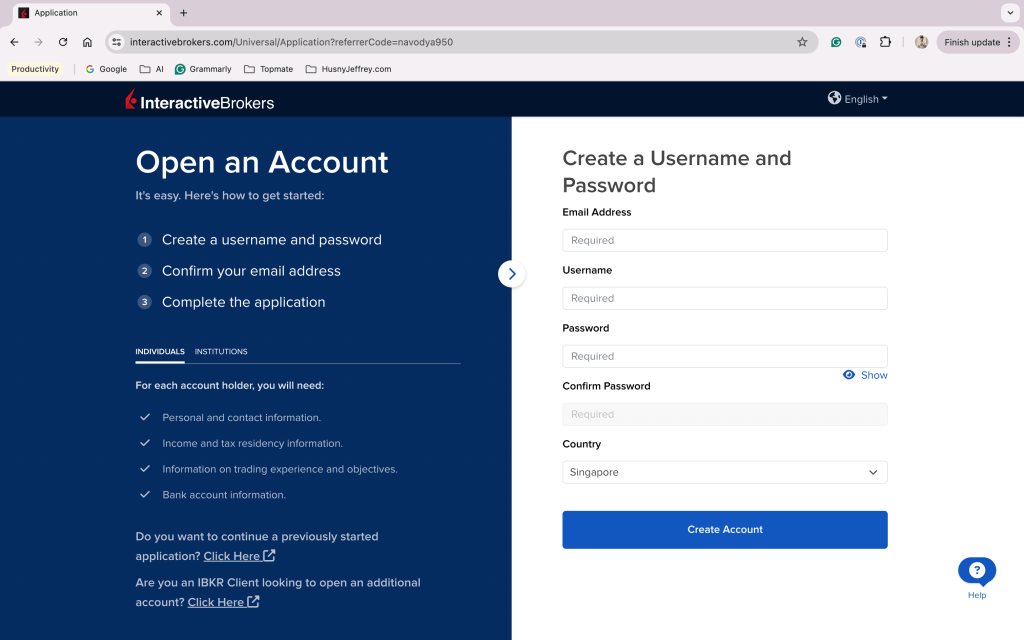Focus the Email Address input field
This screenshot has height=640, width=1024.
tap(724, 240)
